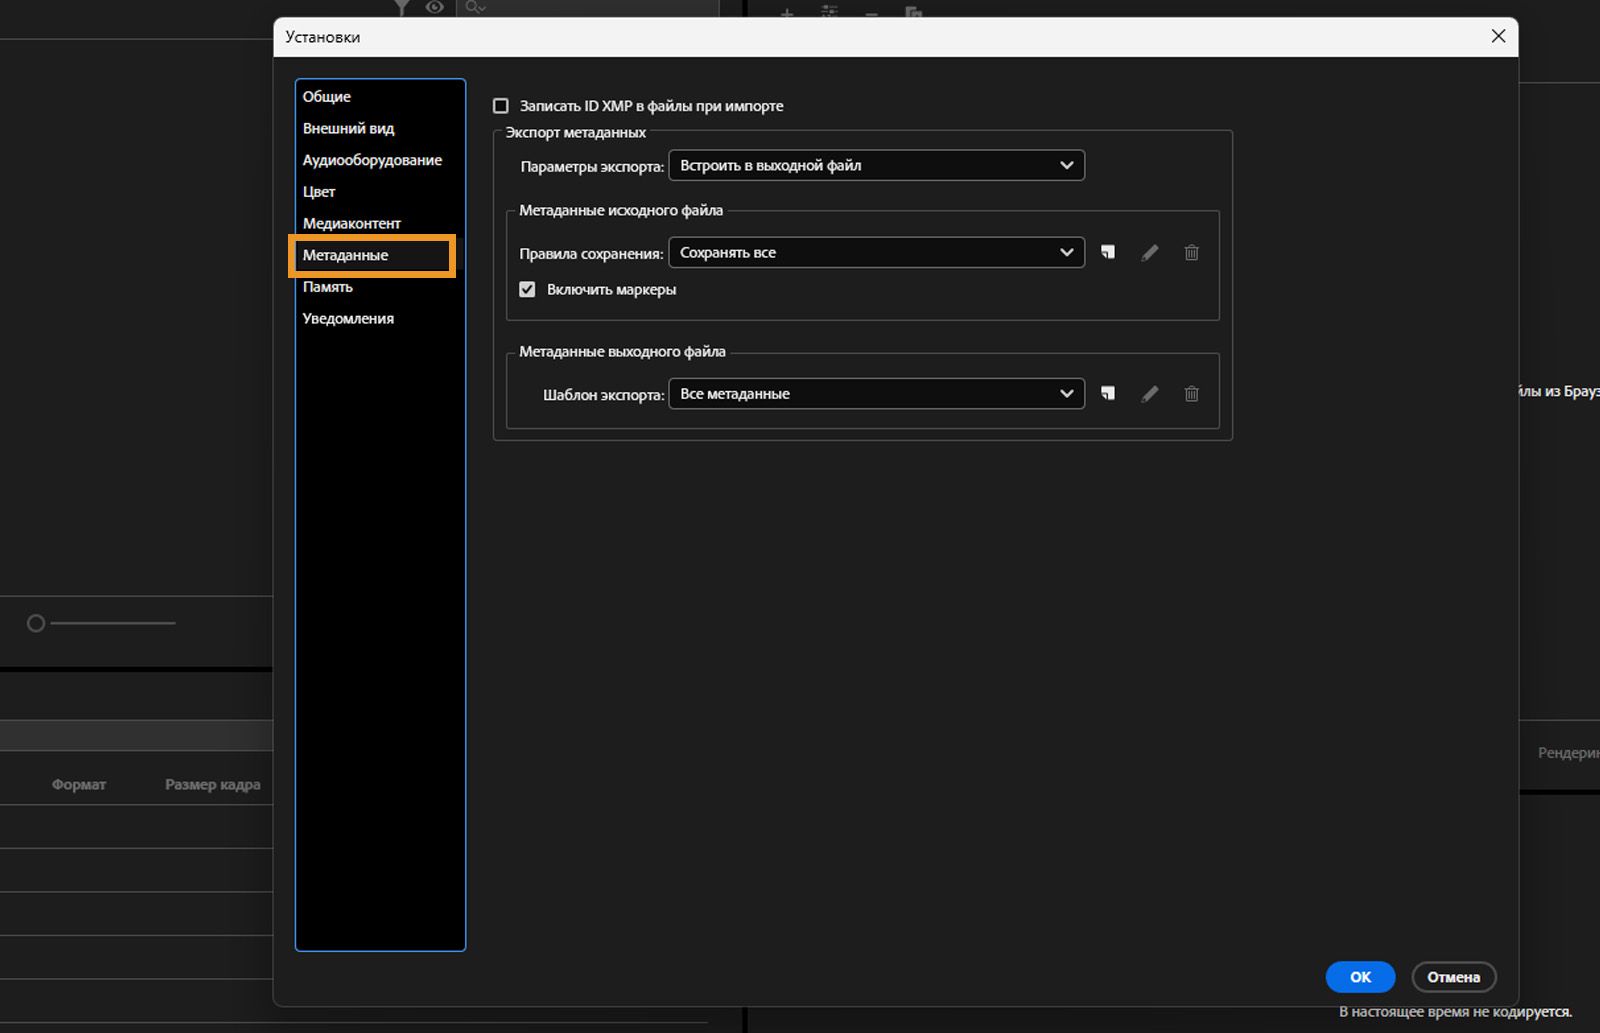This screenshot has width=1600, height=1033.
Task: Switch to the Общие settings category
Action: coord(327,97)
